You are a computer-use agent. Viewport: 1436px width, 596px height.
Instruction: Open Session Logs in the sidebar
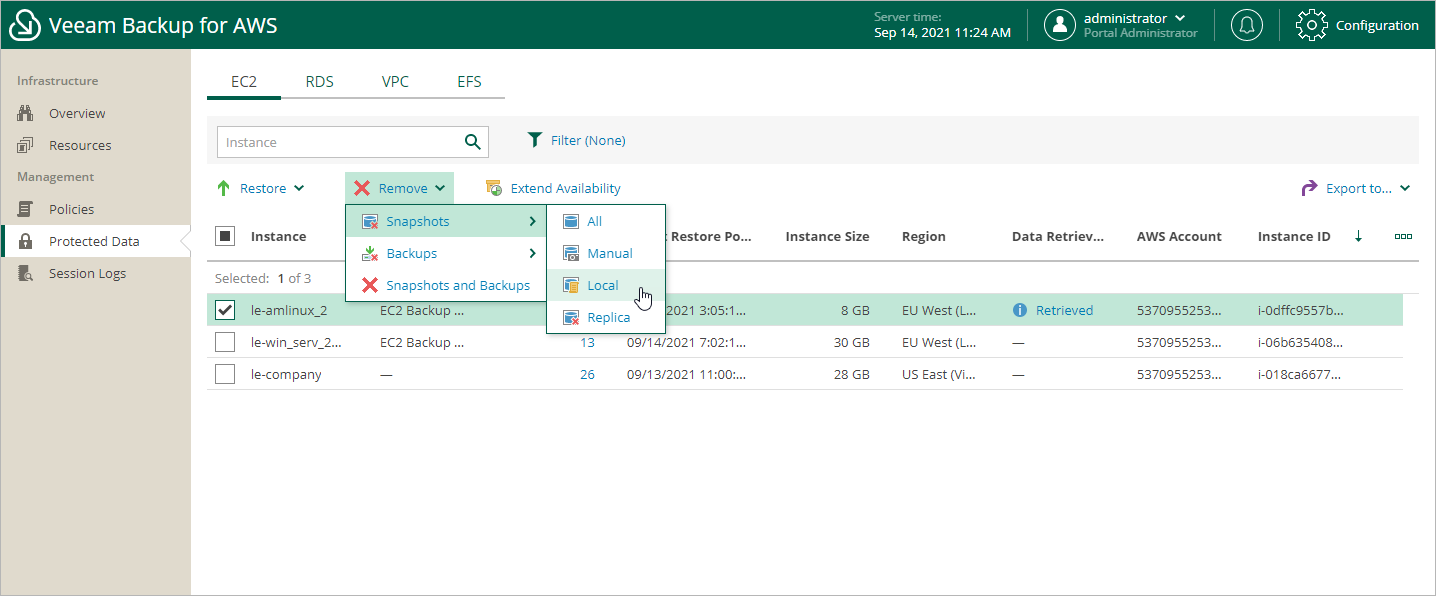click(x=87, y=273)
